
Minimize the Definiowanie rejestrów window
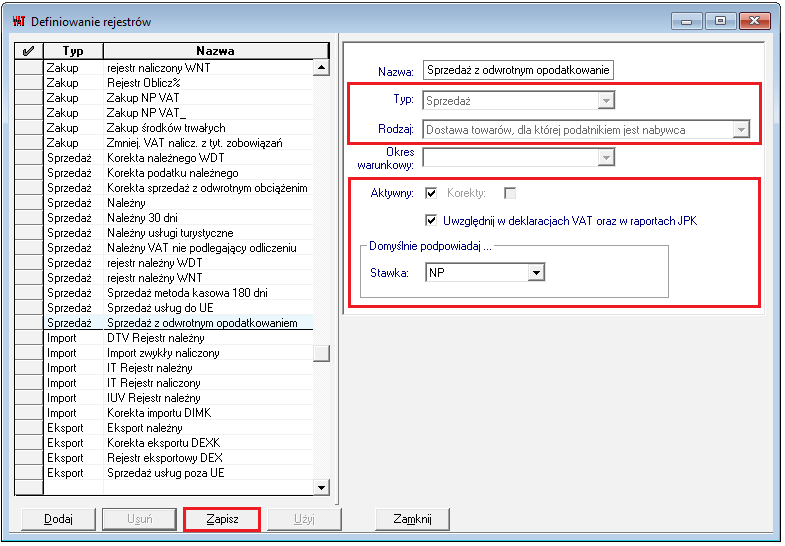686,22
